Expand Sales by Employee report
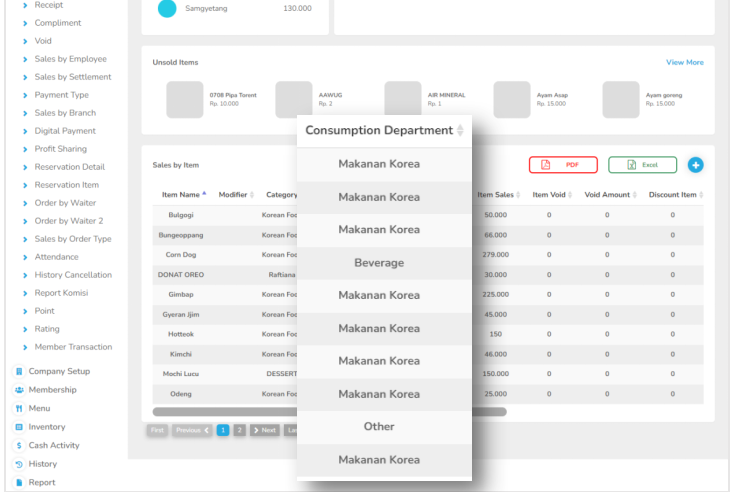The width and height of the screenshot is (733, 492). [x=70, y=59]
